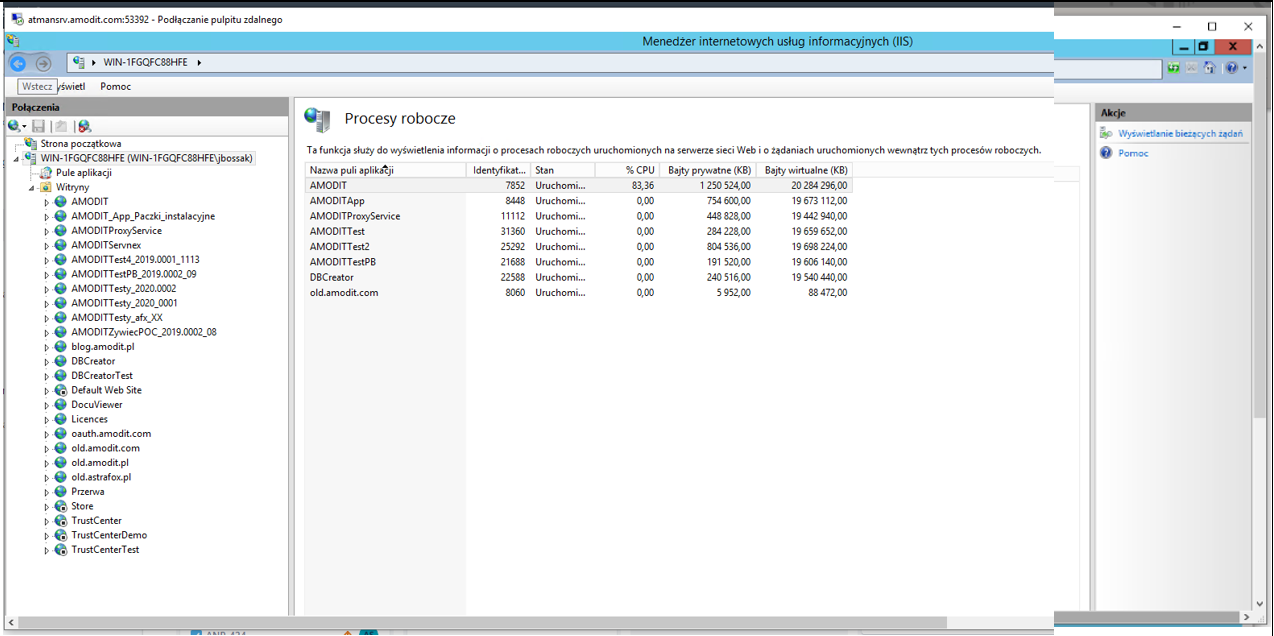Click the DocuViewer site globe icon

click(x=61, y=405)
